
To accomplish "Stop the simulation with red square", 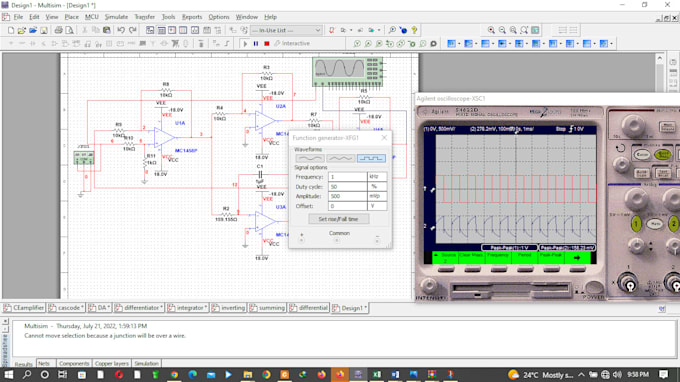I will [x=267, y=44].
